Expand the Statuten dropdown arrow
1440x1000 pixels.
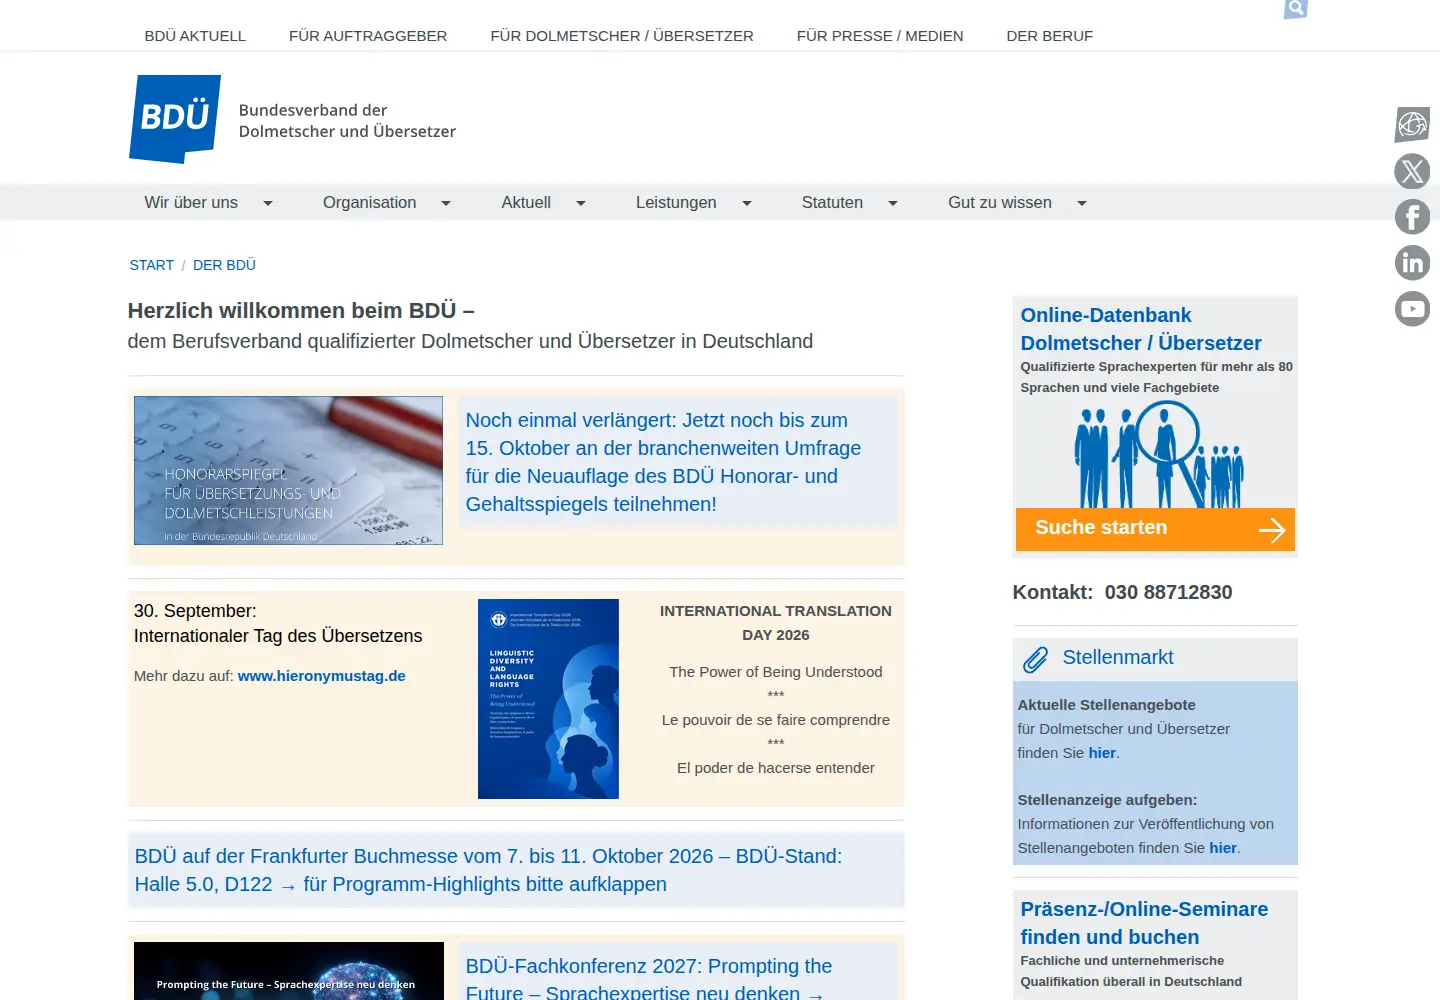893,203
